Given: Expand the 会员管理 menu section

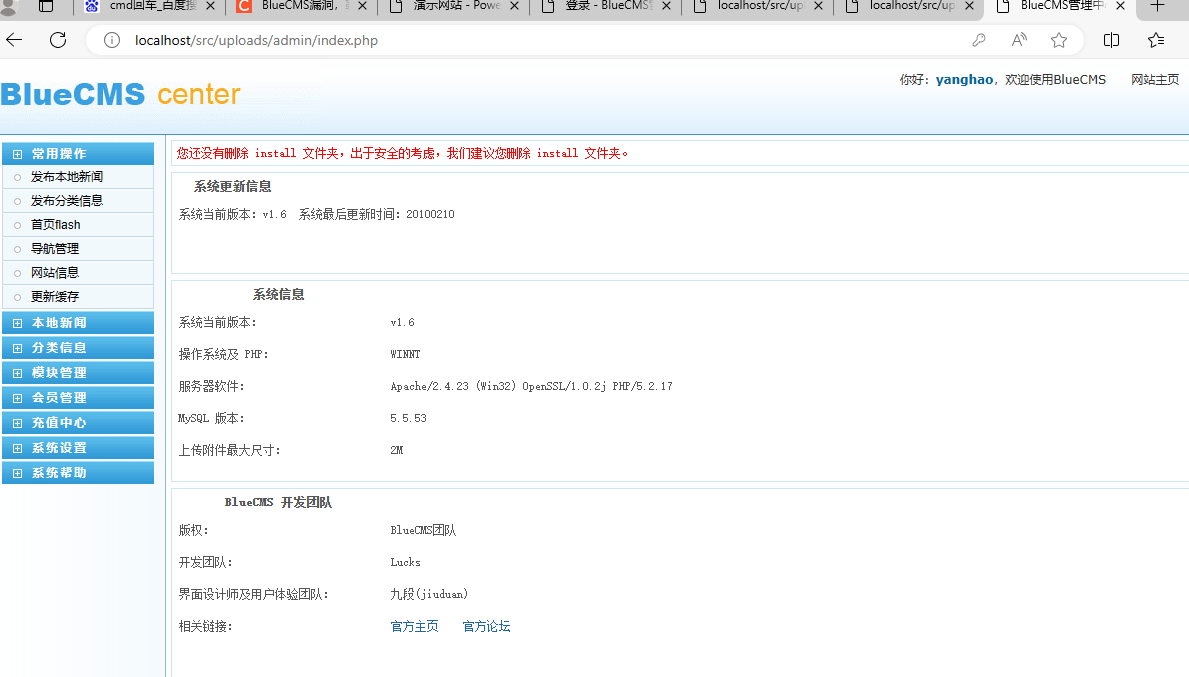Looking at the screenshot, I should tap(78, 398).
